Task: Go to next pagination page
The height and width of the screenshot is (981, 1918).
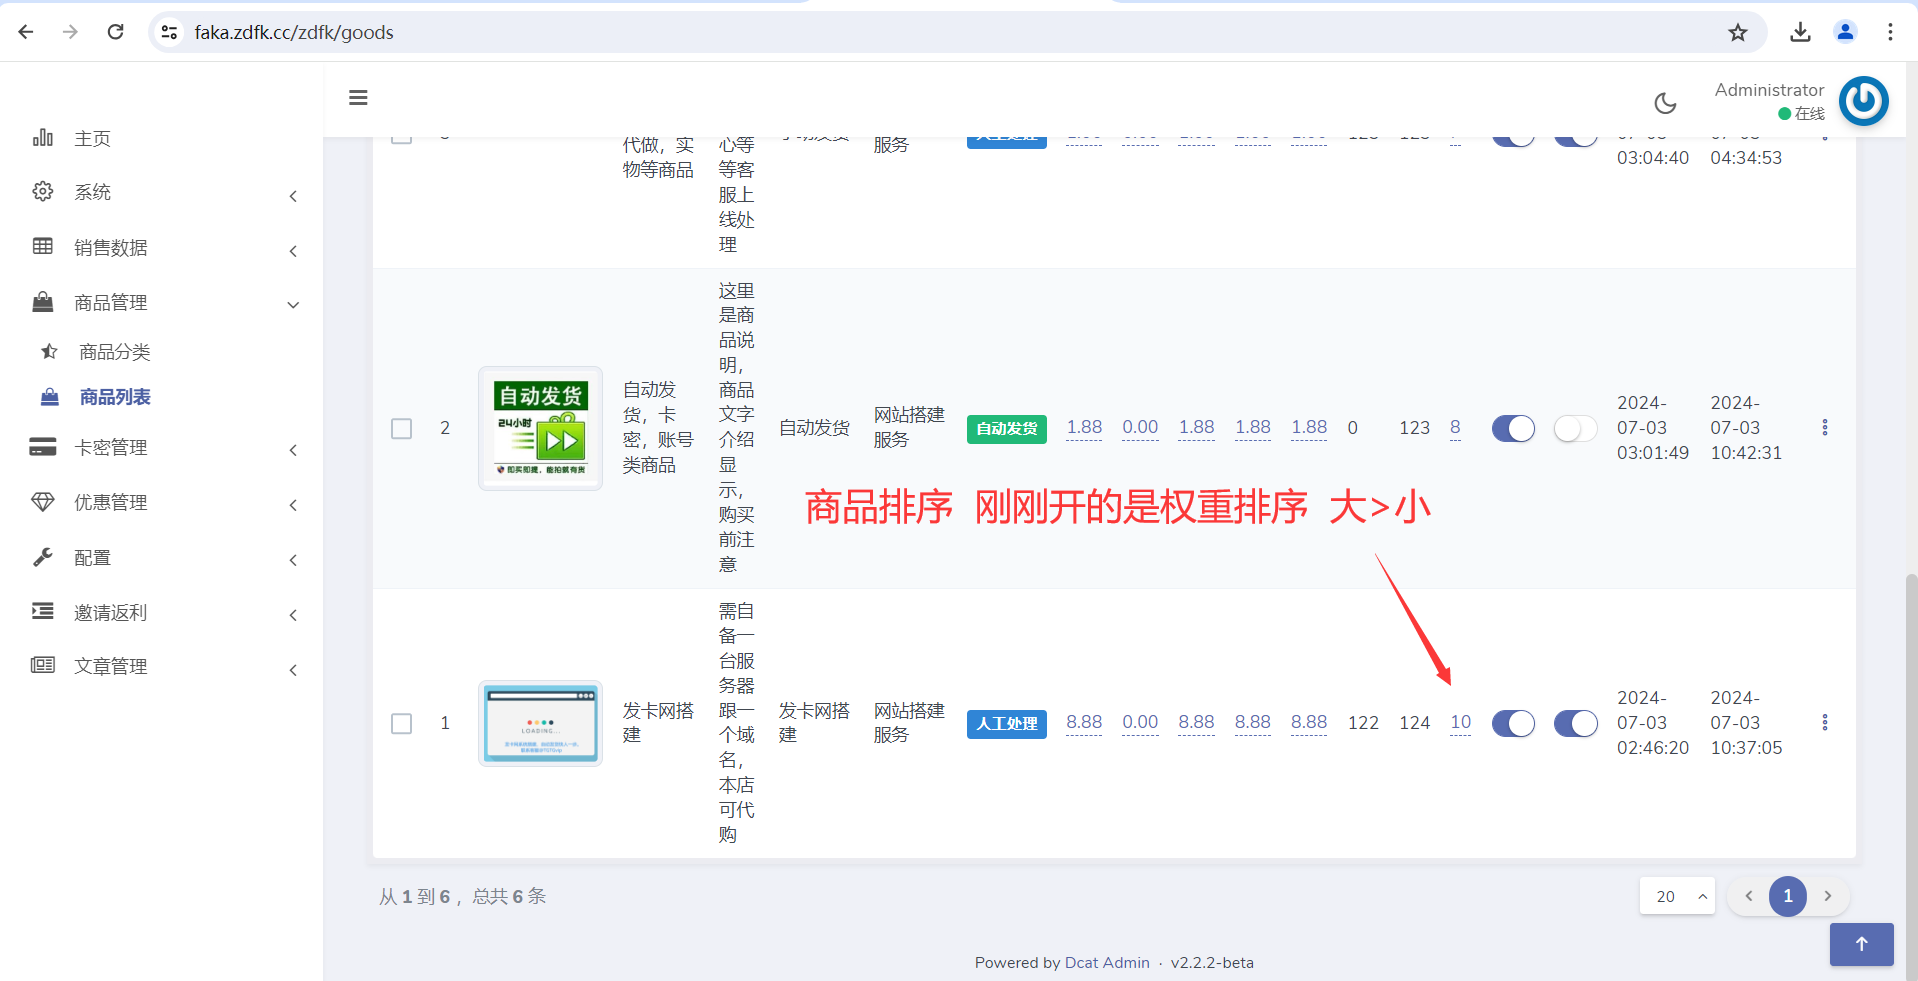Action: (x=1828, y=896)
